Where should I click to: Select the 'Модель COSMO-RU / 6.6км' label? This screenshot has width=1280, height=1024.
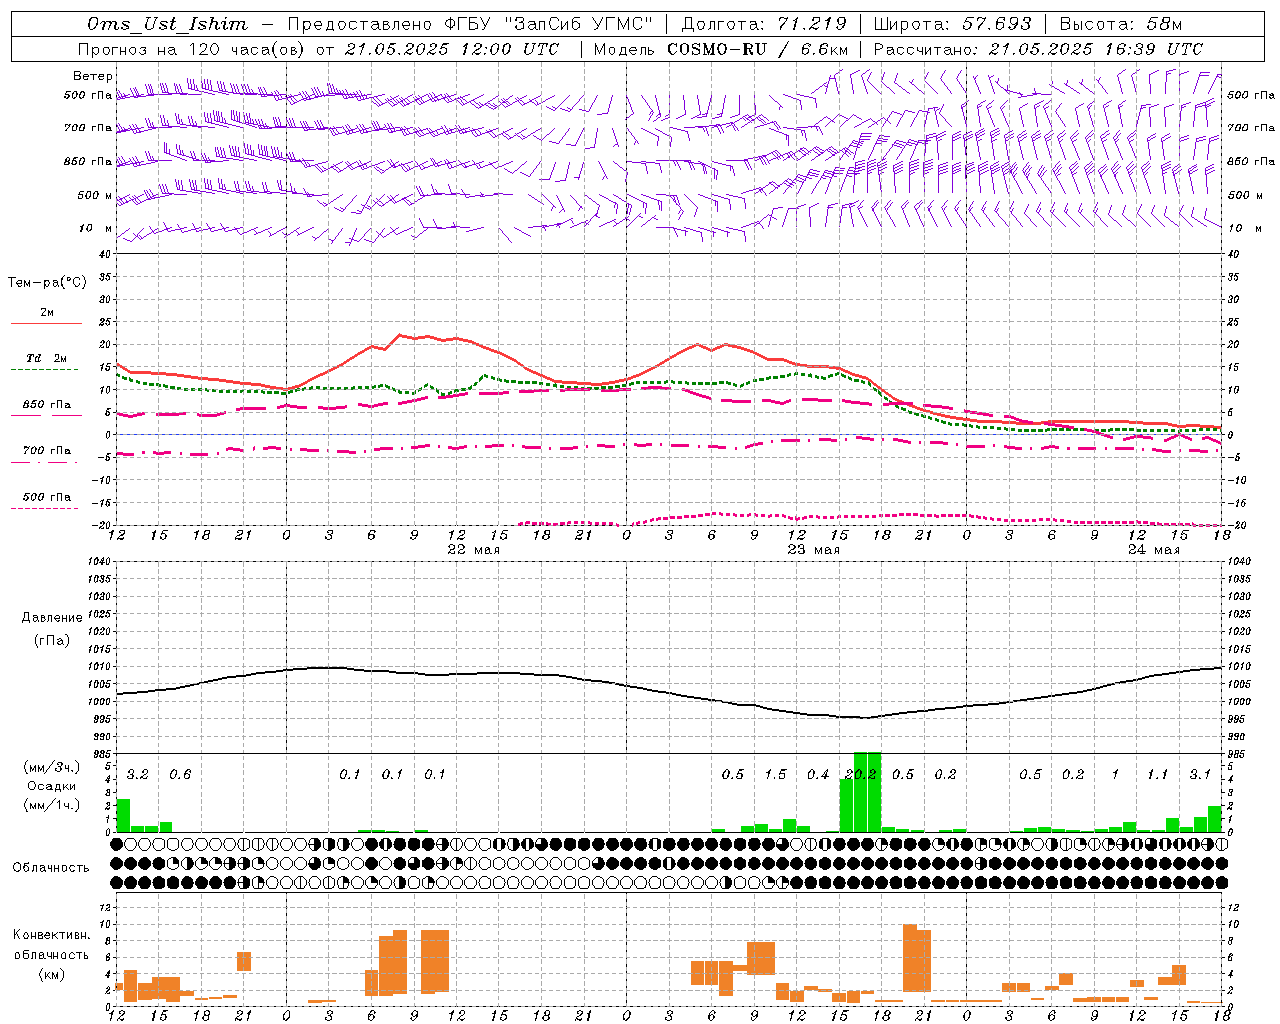(721, 49)
